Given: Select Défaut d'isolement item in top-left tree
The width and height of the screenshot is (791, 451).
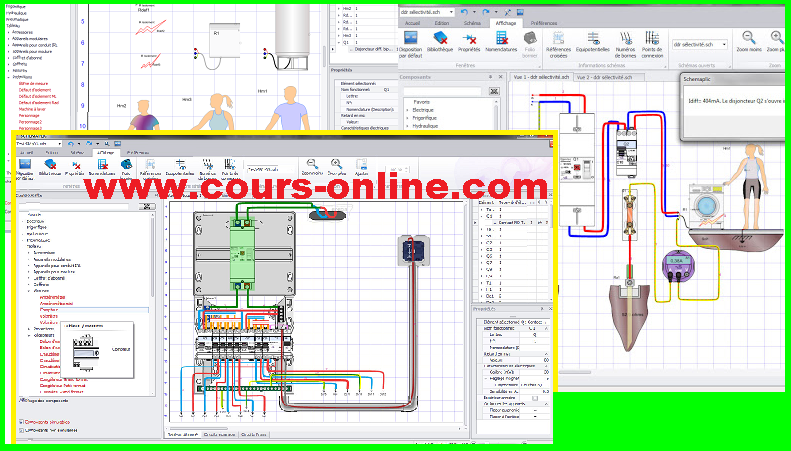Looking at the screenshot, I should click(34, 90).
